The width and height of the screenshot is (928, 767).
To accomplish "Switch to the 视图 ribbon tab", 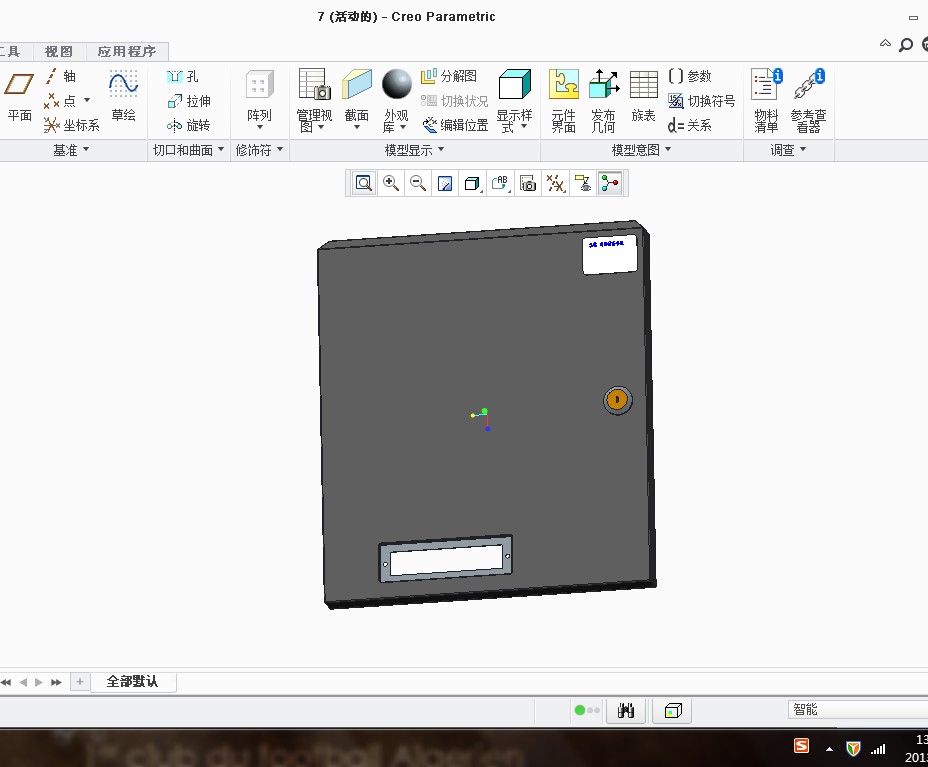I will tap(59, 52).
